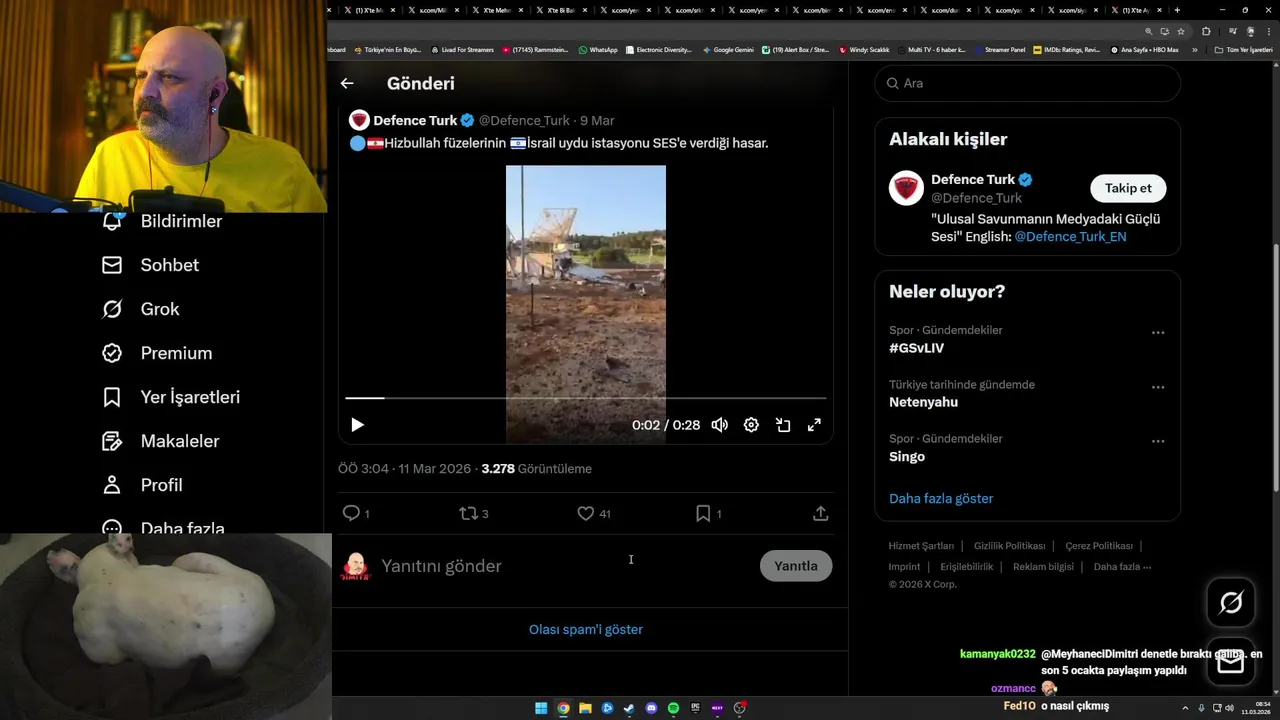Click the Yanıtla reply button

click(796, 566)
